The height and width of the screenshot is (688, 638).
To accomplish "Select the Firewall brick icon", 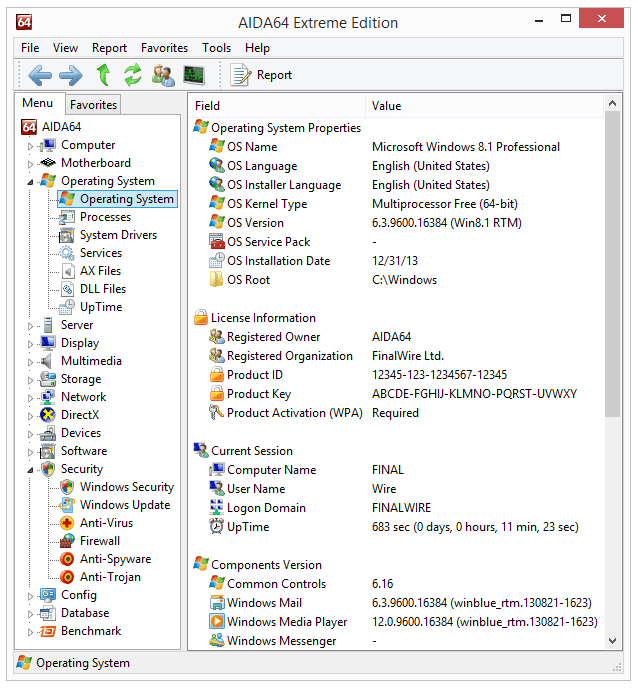I will [x=67, y=541].
